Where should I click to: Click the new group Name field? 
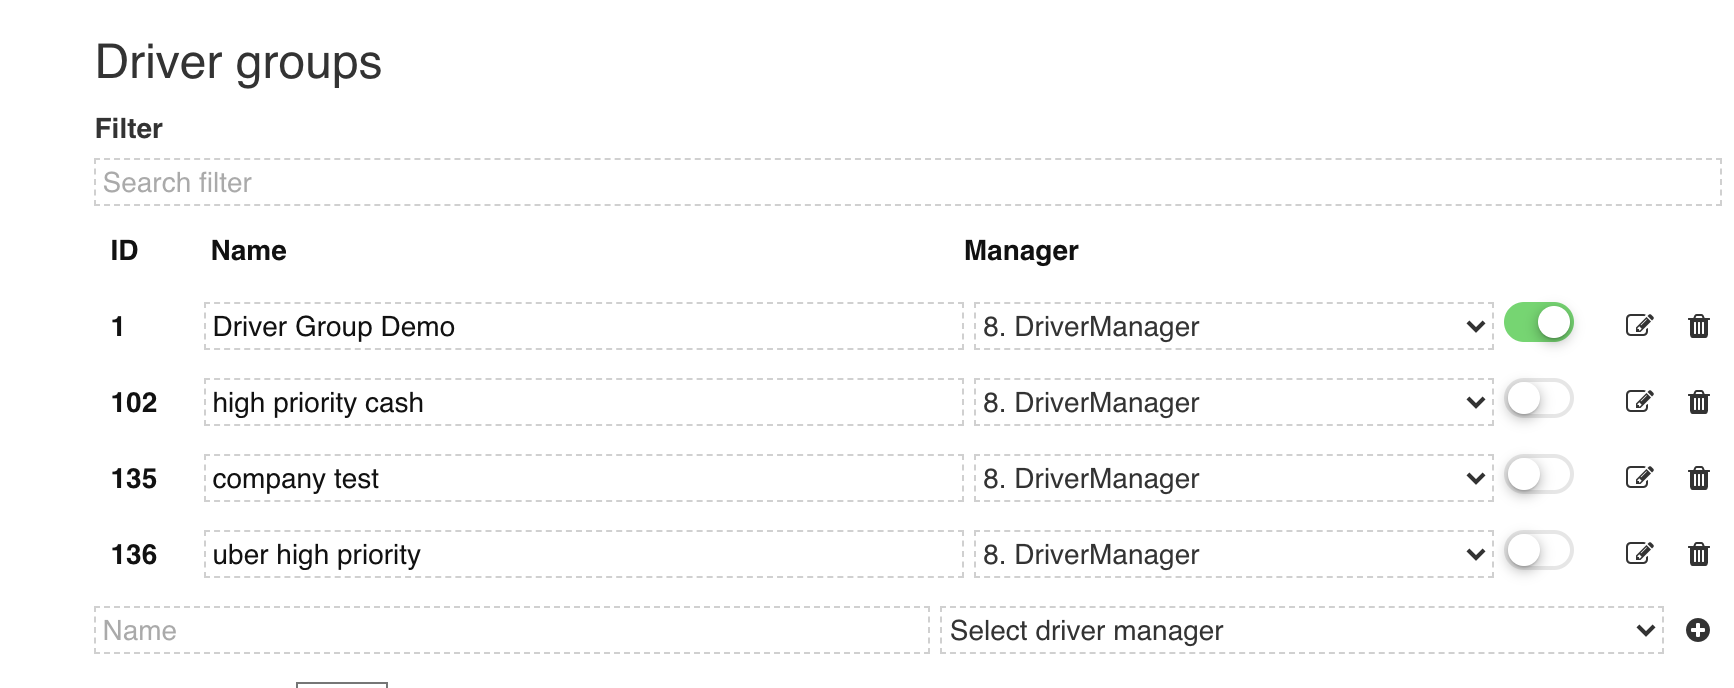point(512,630)
